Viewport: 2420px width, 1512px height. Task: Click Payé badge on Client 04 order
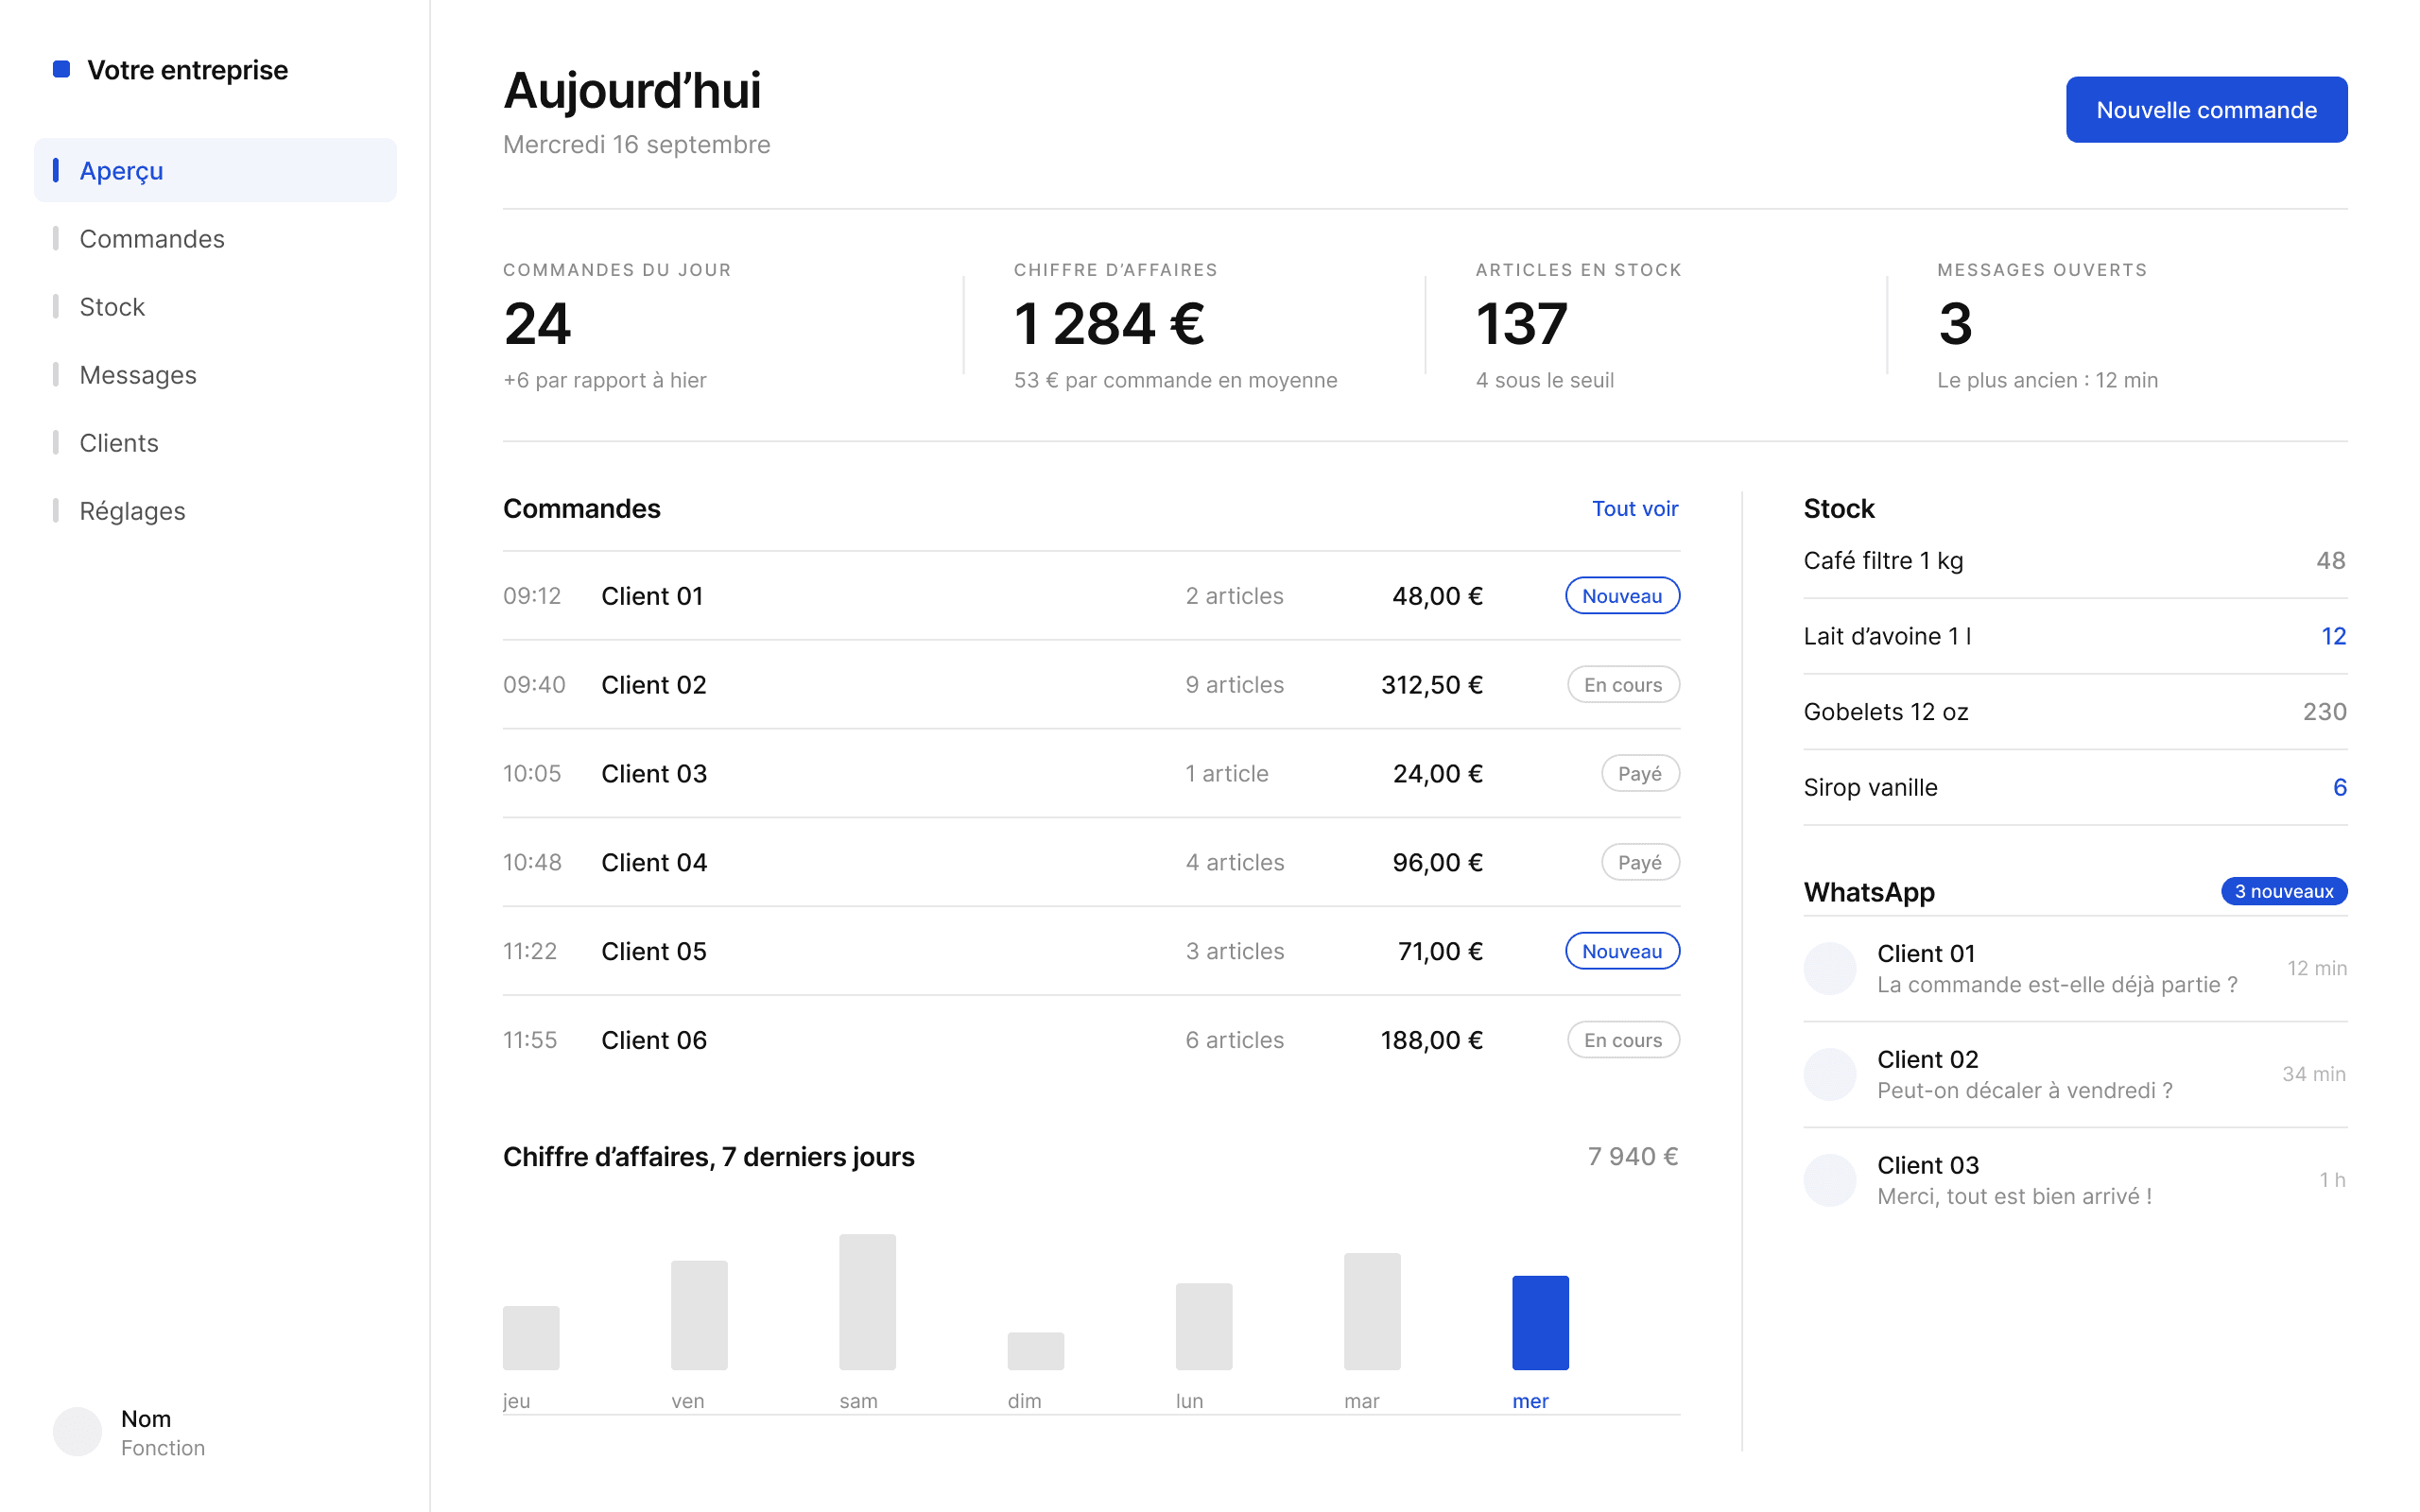[1640, 862]
